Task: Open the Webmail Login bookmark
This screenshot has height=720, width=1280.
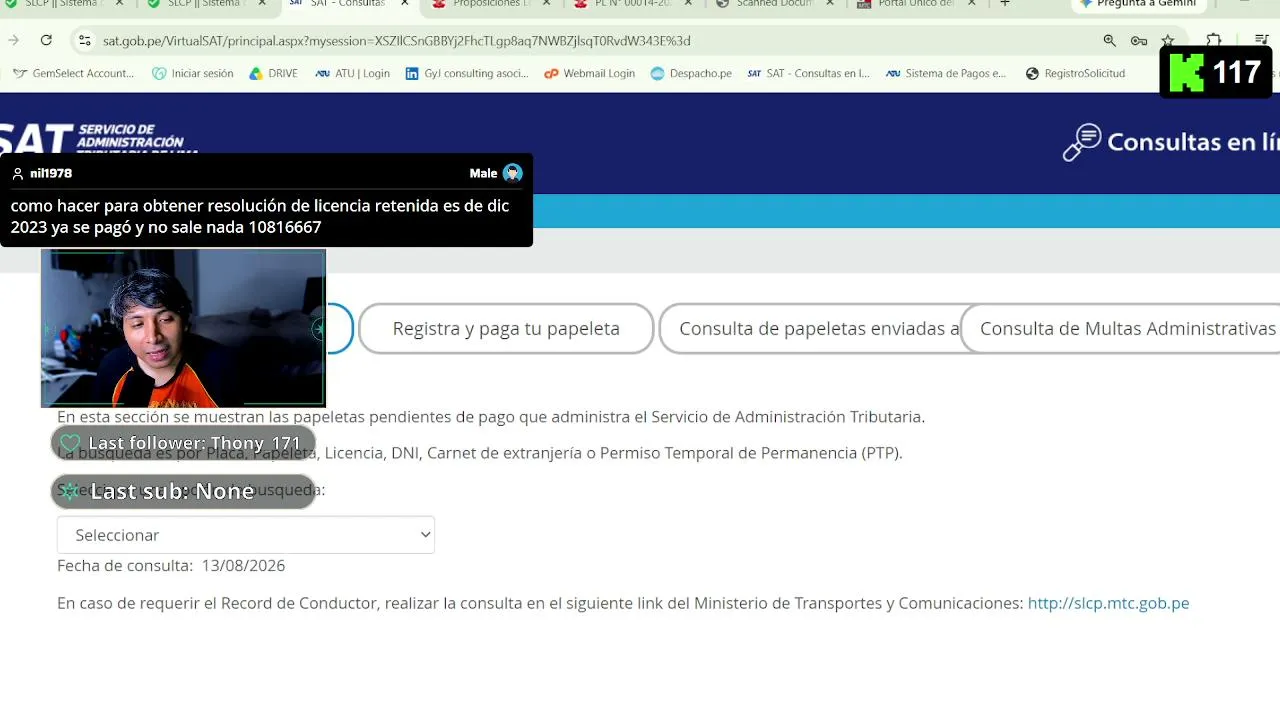Action: tap(589, 73)
